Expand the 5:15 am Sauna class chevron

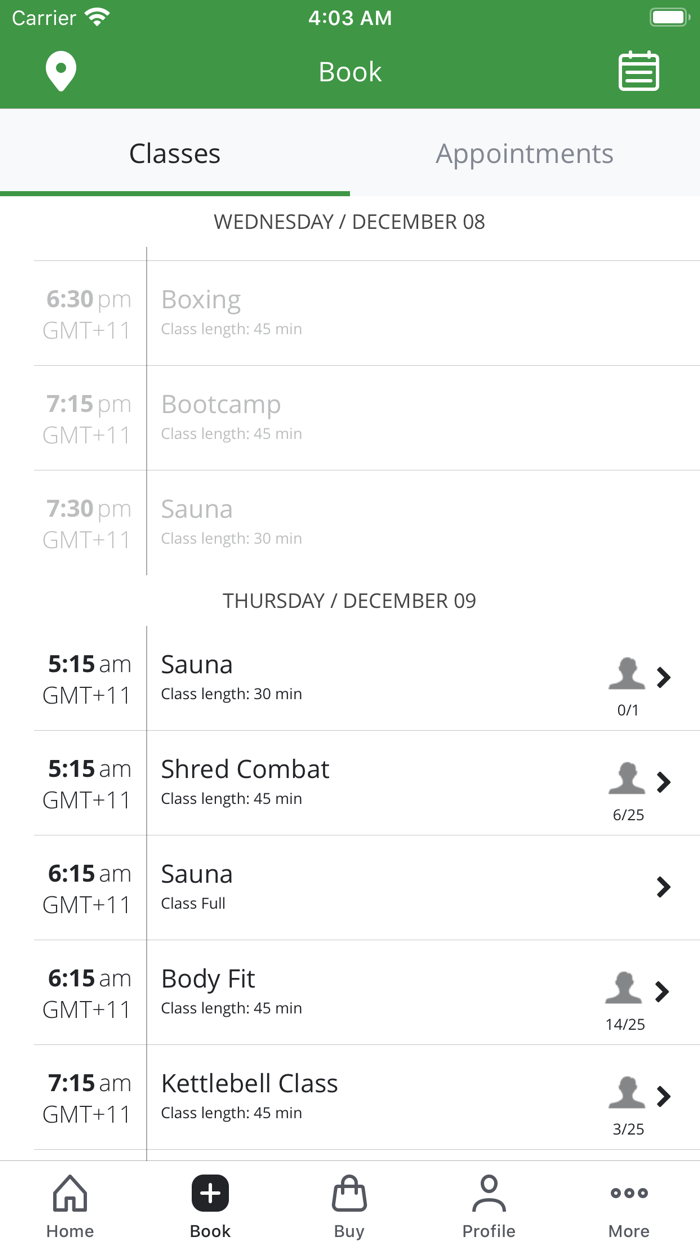click(663, 677)
